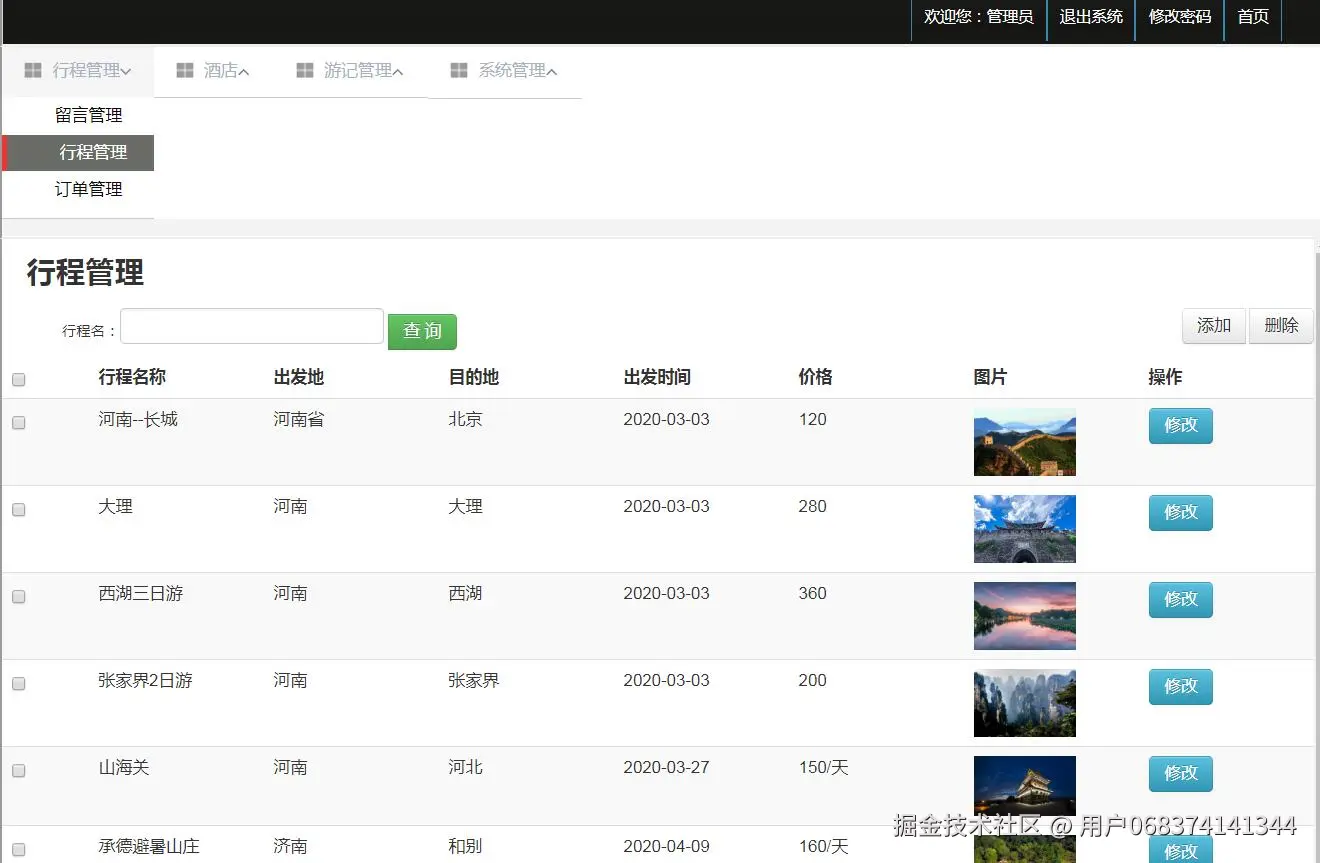The image size is (1320, 863).
Task: Click the 张家界2日游 itinerary name
Action: [x=145, y=681]
